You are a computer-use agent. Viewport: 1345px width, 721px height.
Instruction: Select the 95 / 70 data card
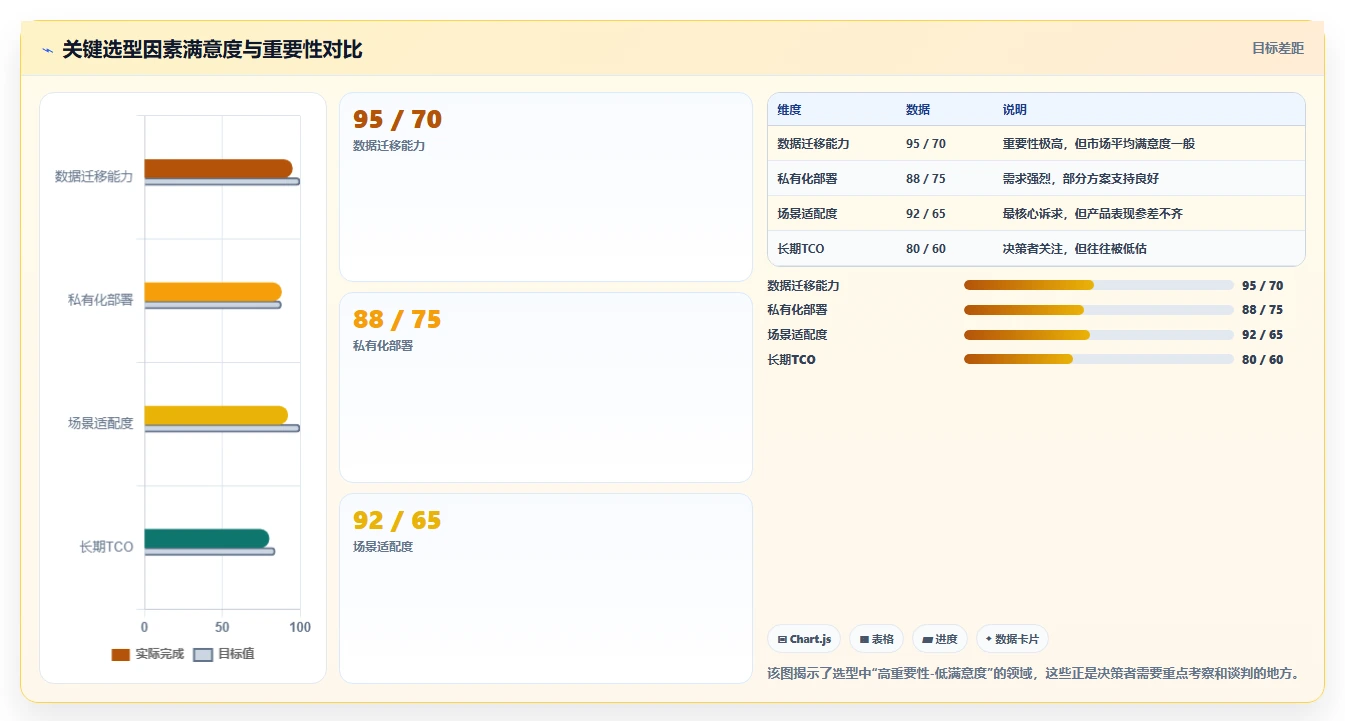(546, 187)
